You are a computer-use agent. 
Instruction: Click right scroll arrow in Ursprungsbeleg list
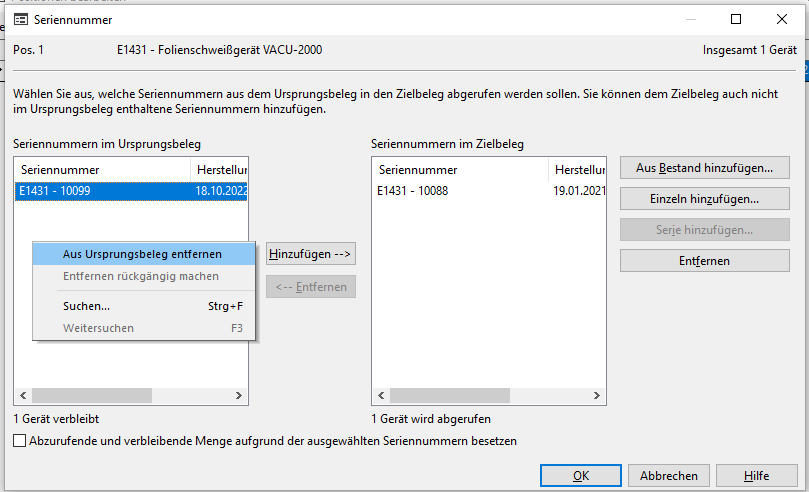(x=240, y=396)
